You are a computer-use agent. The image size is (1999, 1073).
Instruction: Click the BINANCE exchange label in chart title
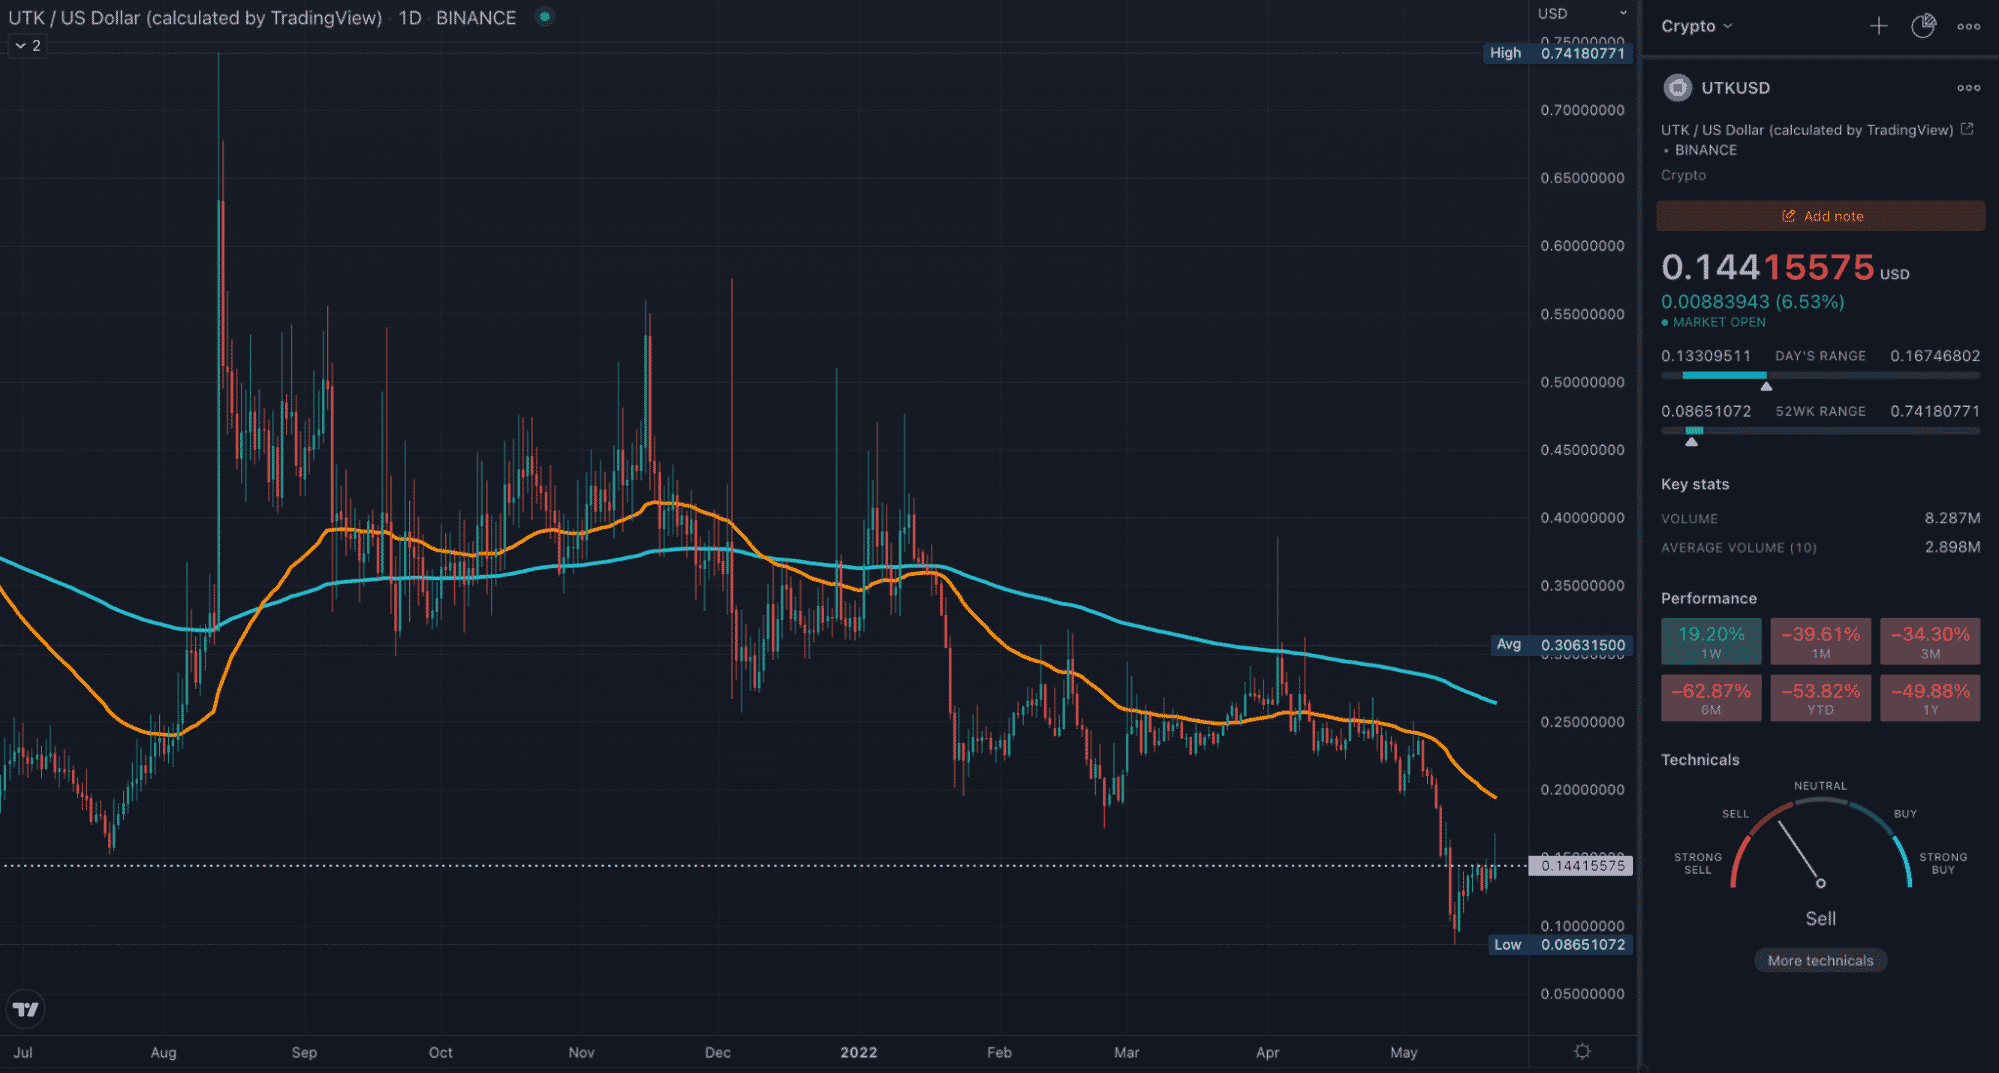click(476, 18)
